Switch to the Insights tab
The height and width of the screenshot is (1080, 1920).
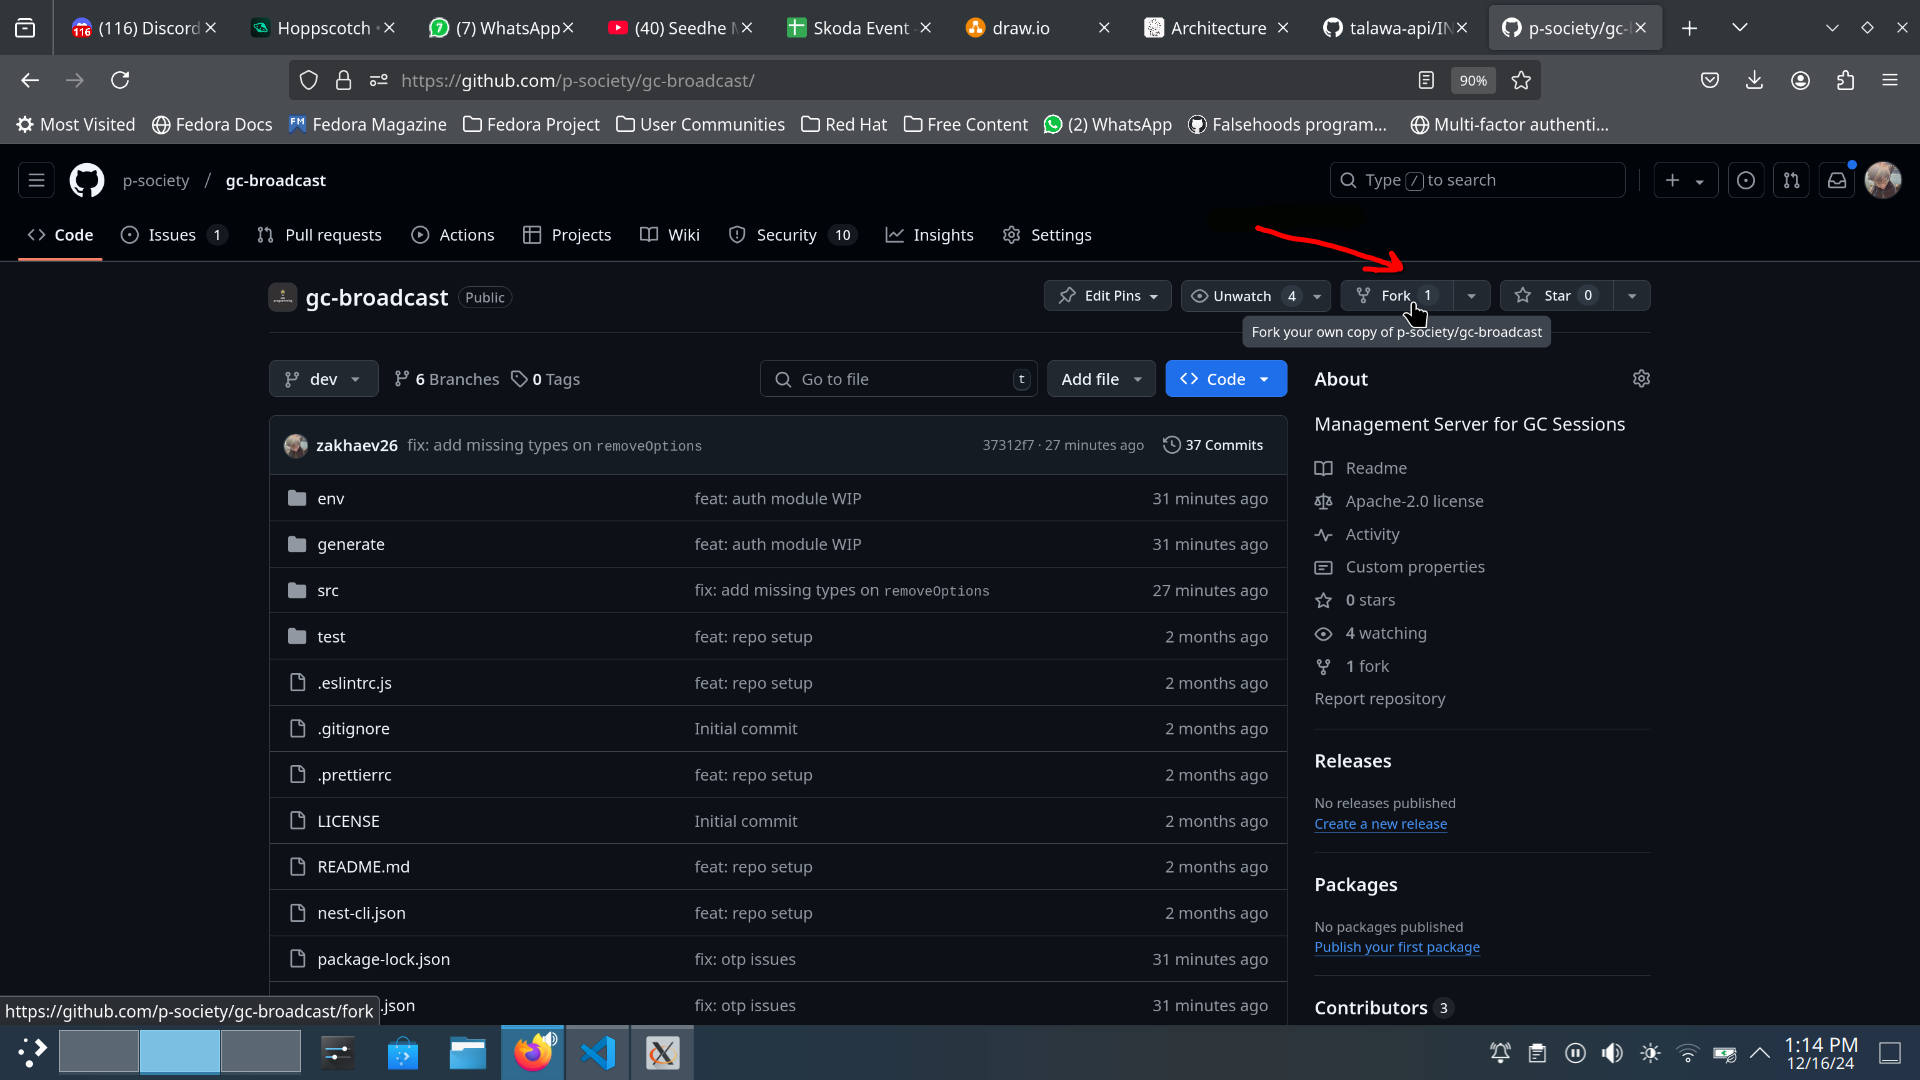coord(929,235)
